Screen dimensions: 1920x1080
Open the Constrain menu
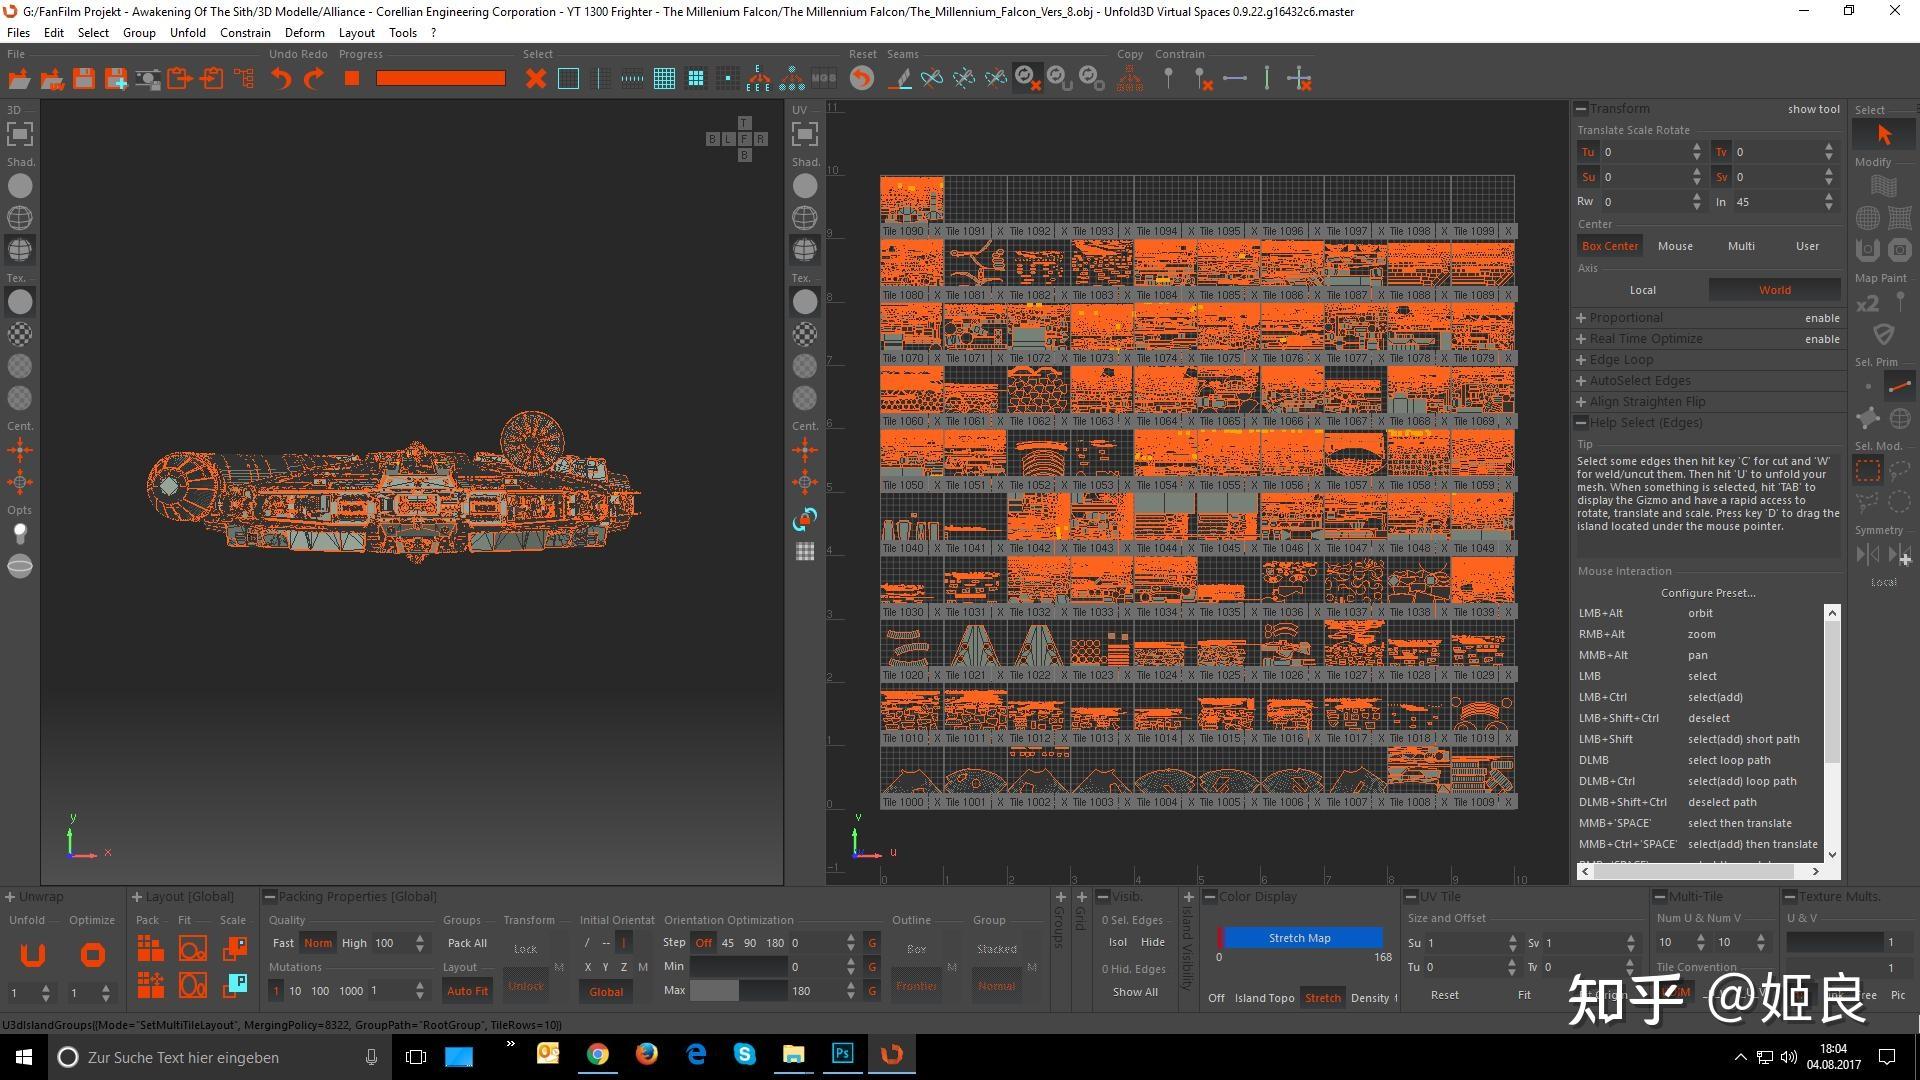tap(245, 33)
